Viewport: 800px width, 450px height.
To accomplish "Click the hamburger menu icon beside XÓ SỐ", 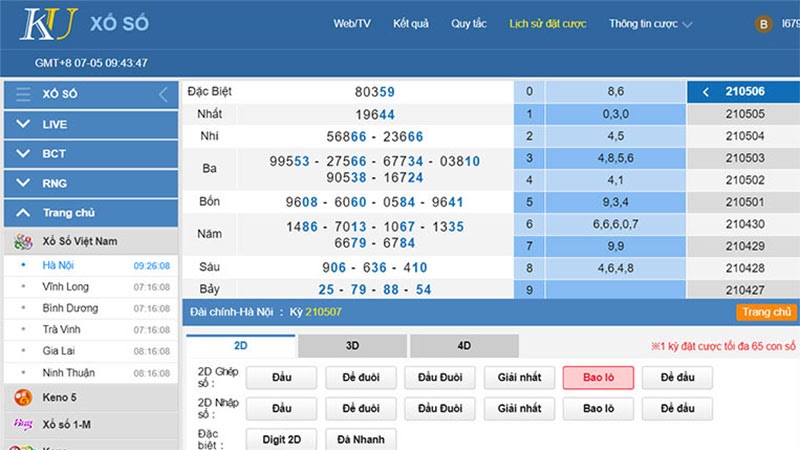I will click(23, 95).
